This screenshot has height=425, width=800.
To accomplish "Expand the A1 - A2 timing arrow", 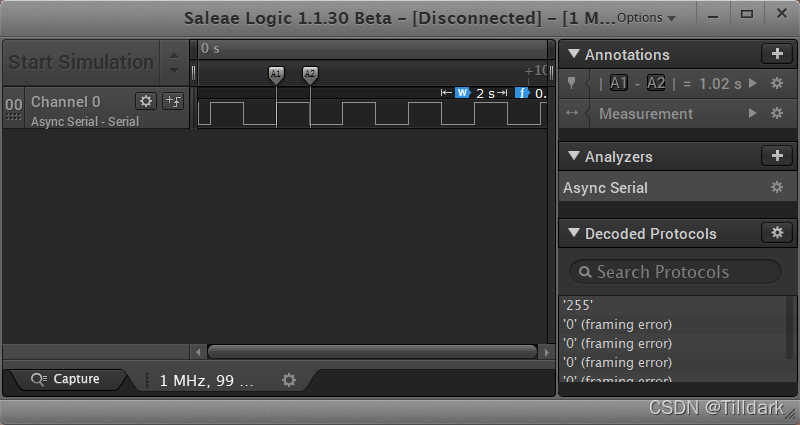I will click(x=753, y=83).
